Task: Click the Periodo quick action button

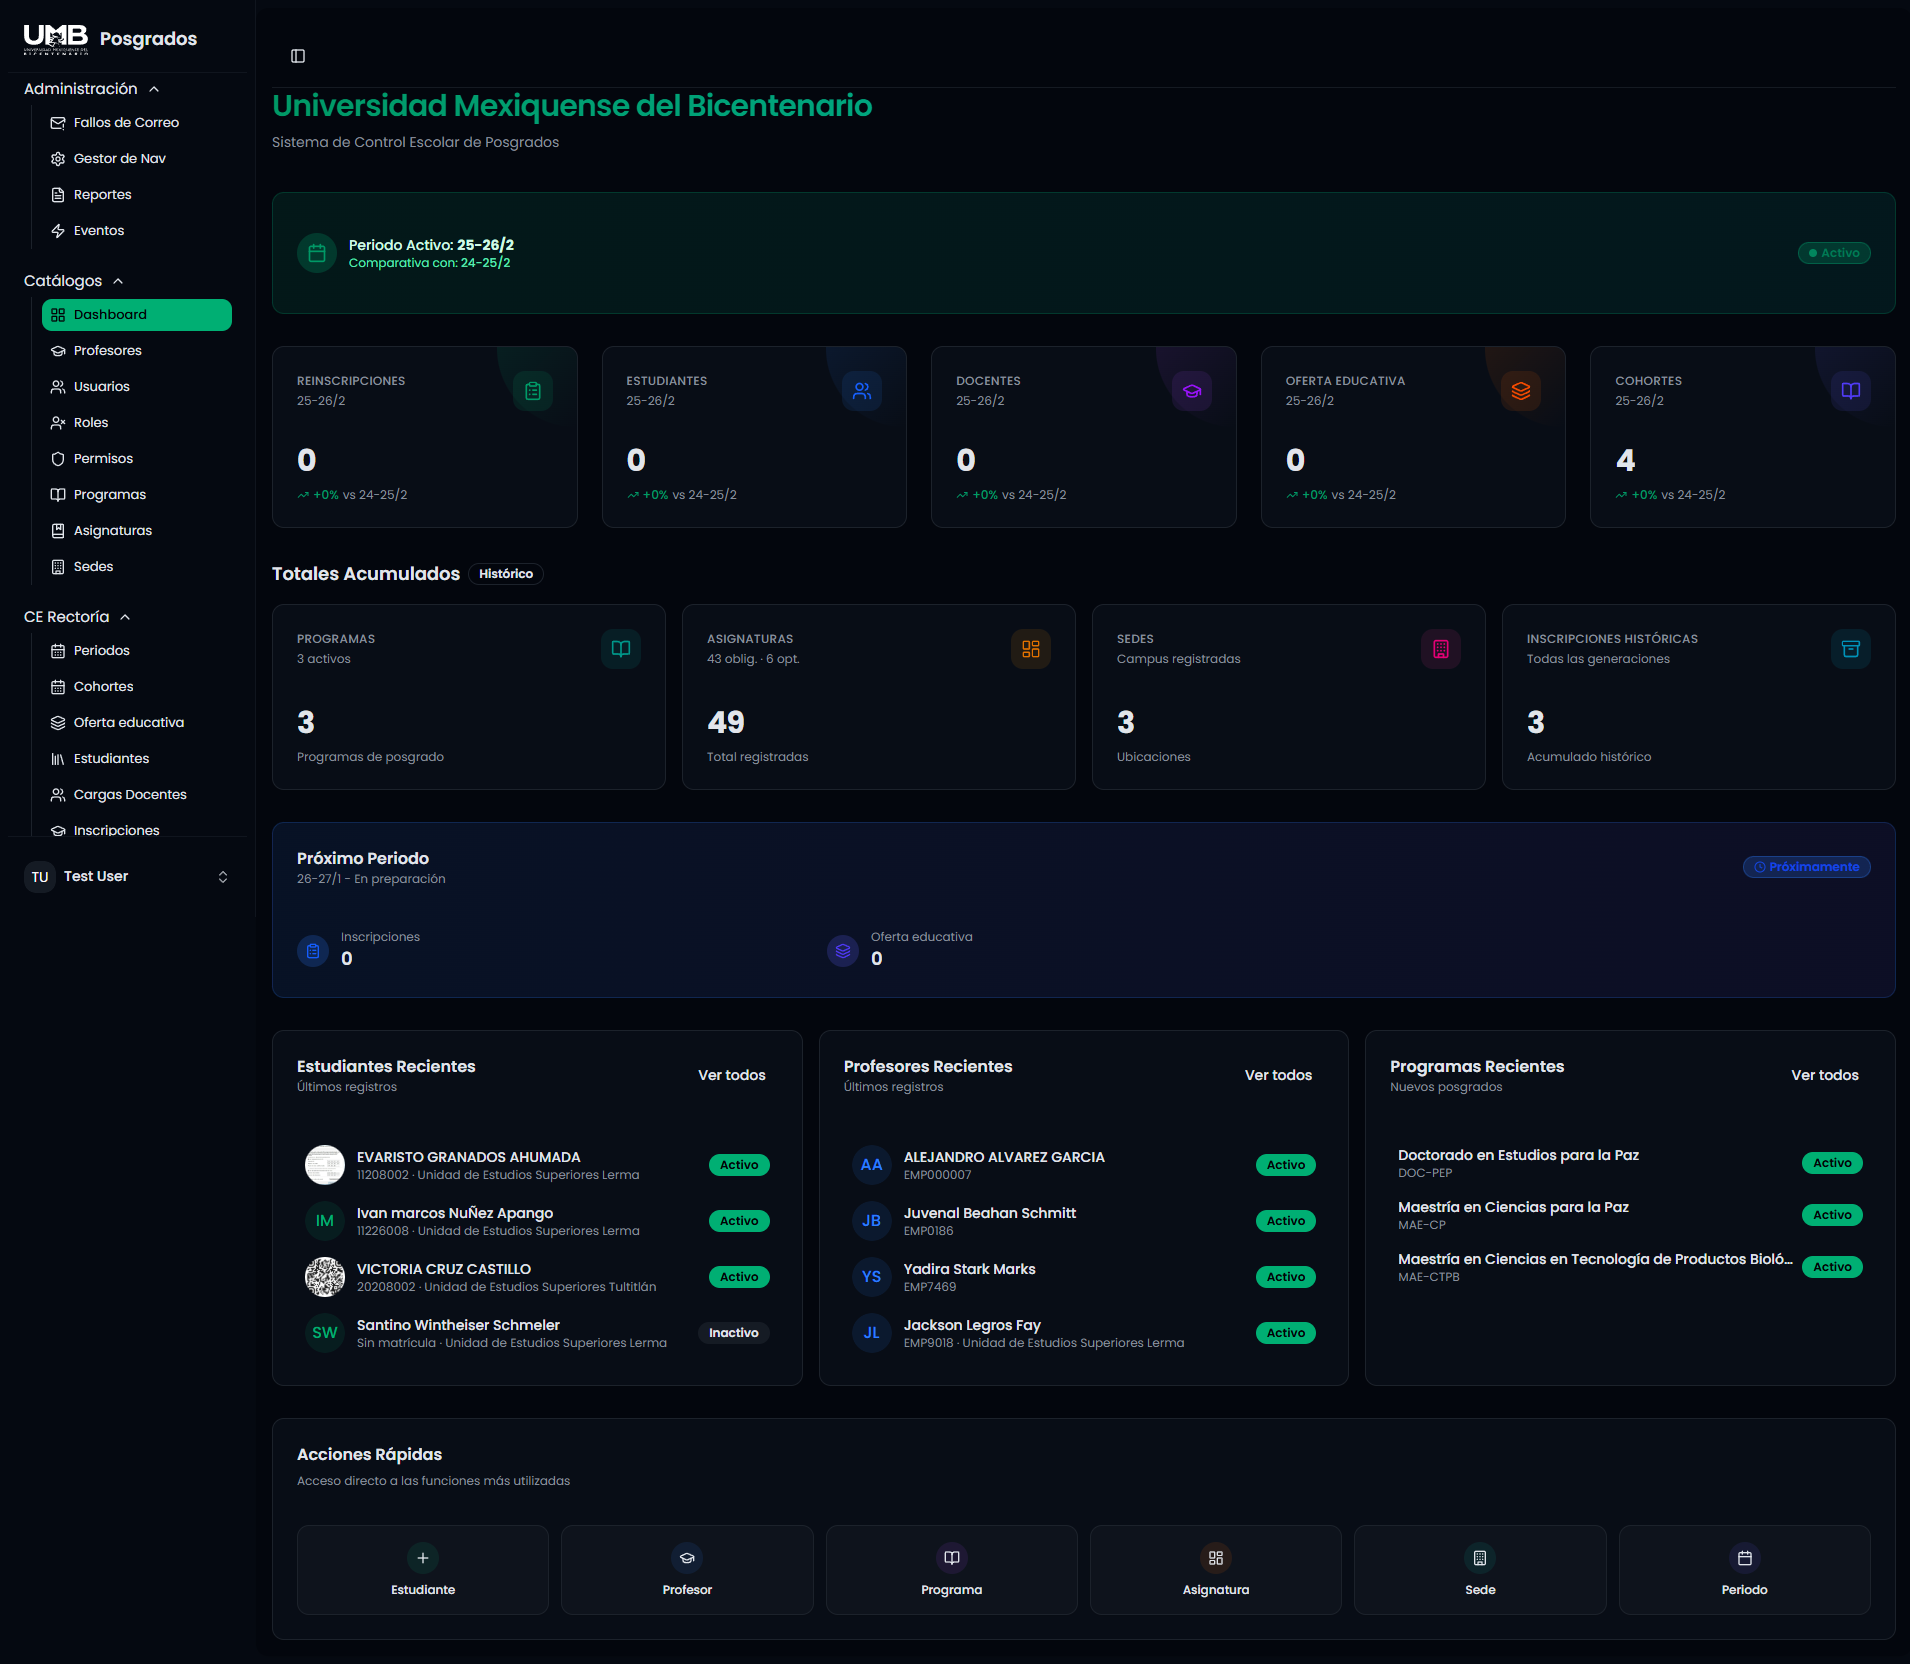Action: 1745,1570
